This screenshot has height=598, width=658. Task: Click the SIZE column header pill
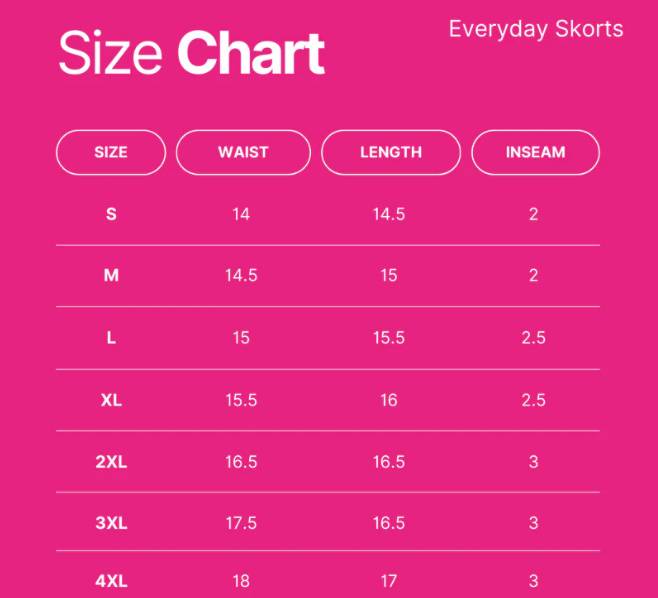pyautogui.click(x=111, y=153)
